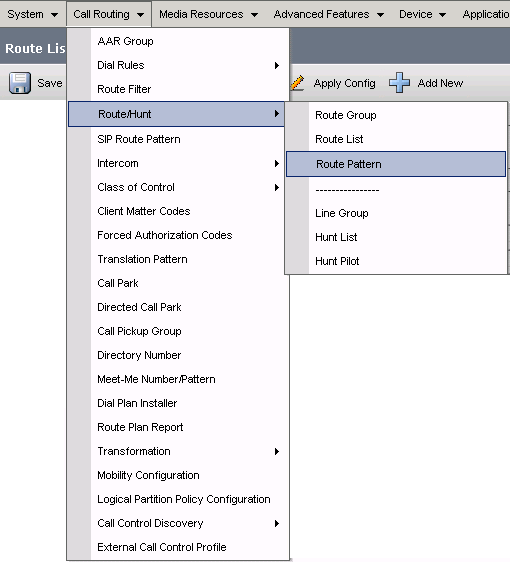Open the System menu dropdown
510x562 pixels.
32,14
